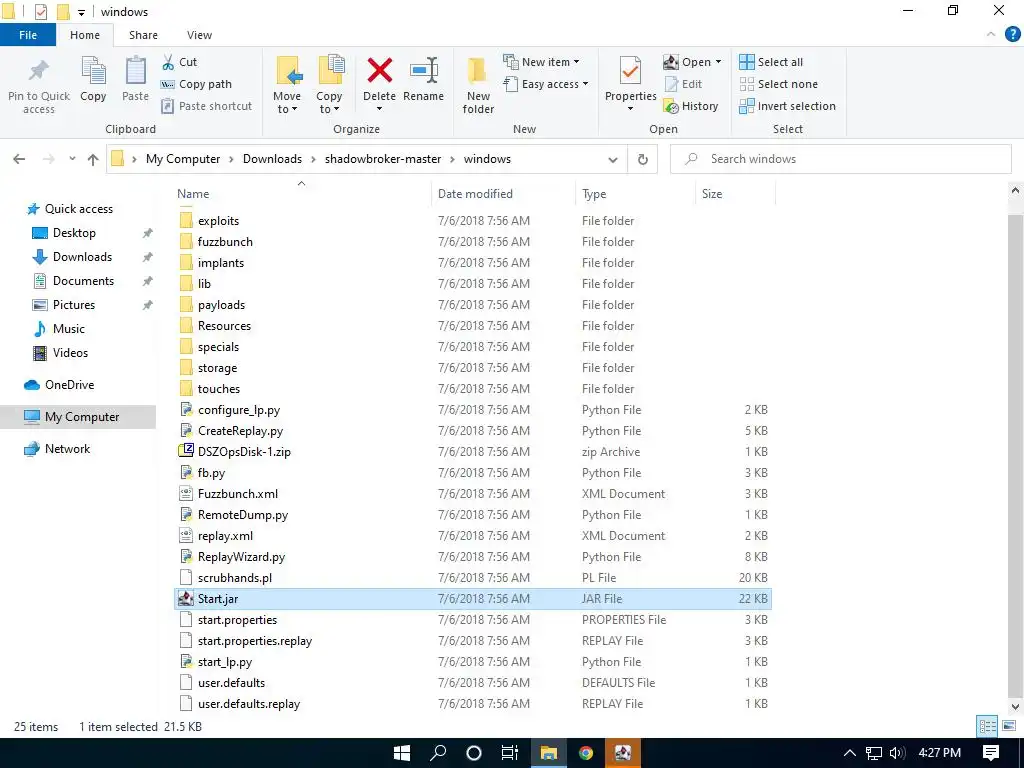The width and height of the screenshot is (1024, 768).
Task: Select the Start.jar file
Action: click(x=473, y=599)
